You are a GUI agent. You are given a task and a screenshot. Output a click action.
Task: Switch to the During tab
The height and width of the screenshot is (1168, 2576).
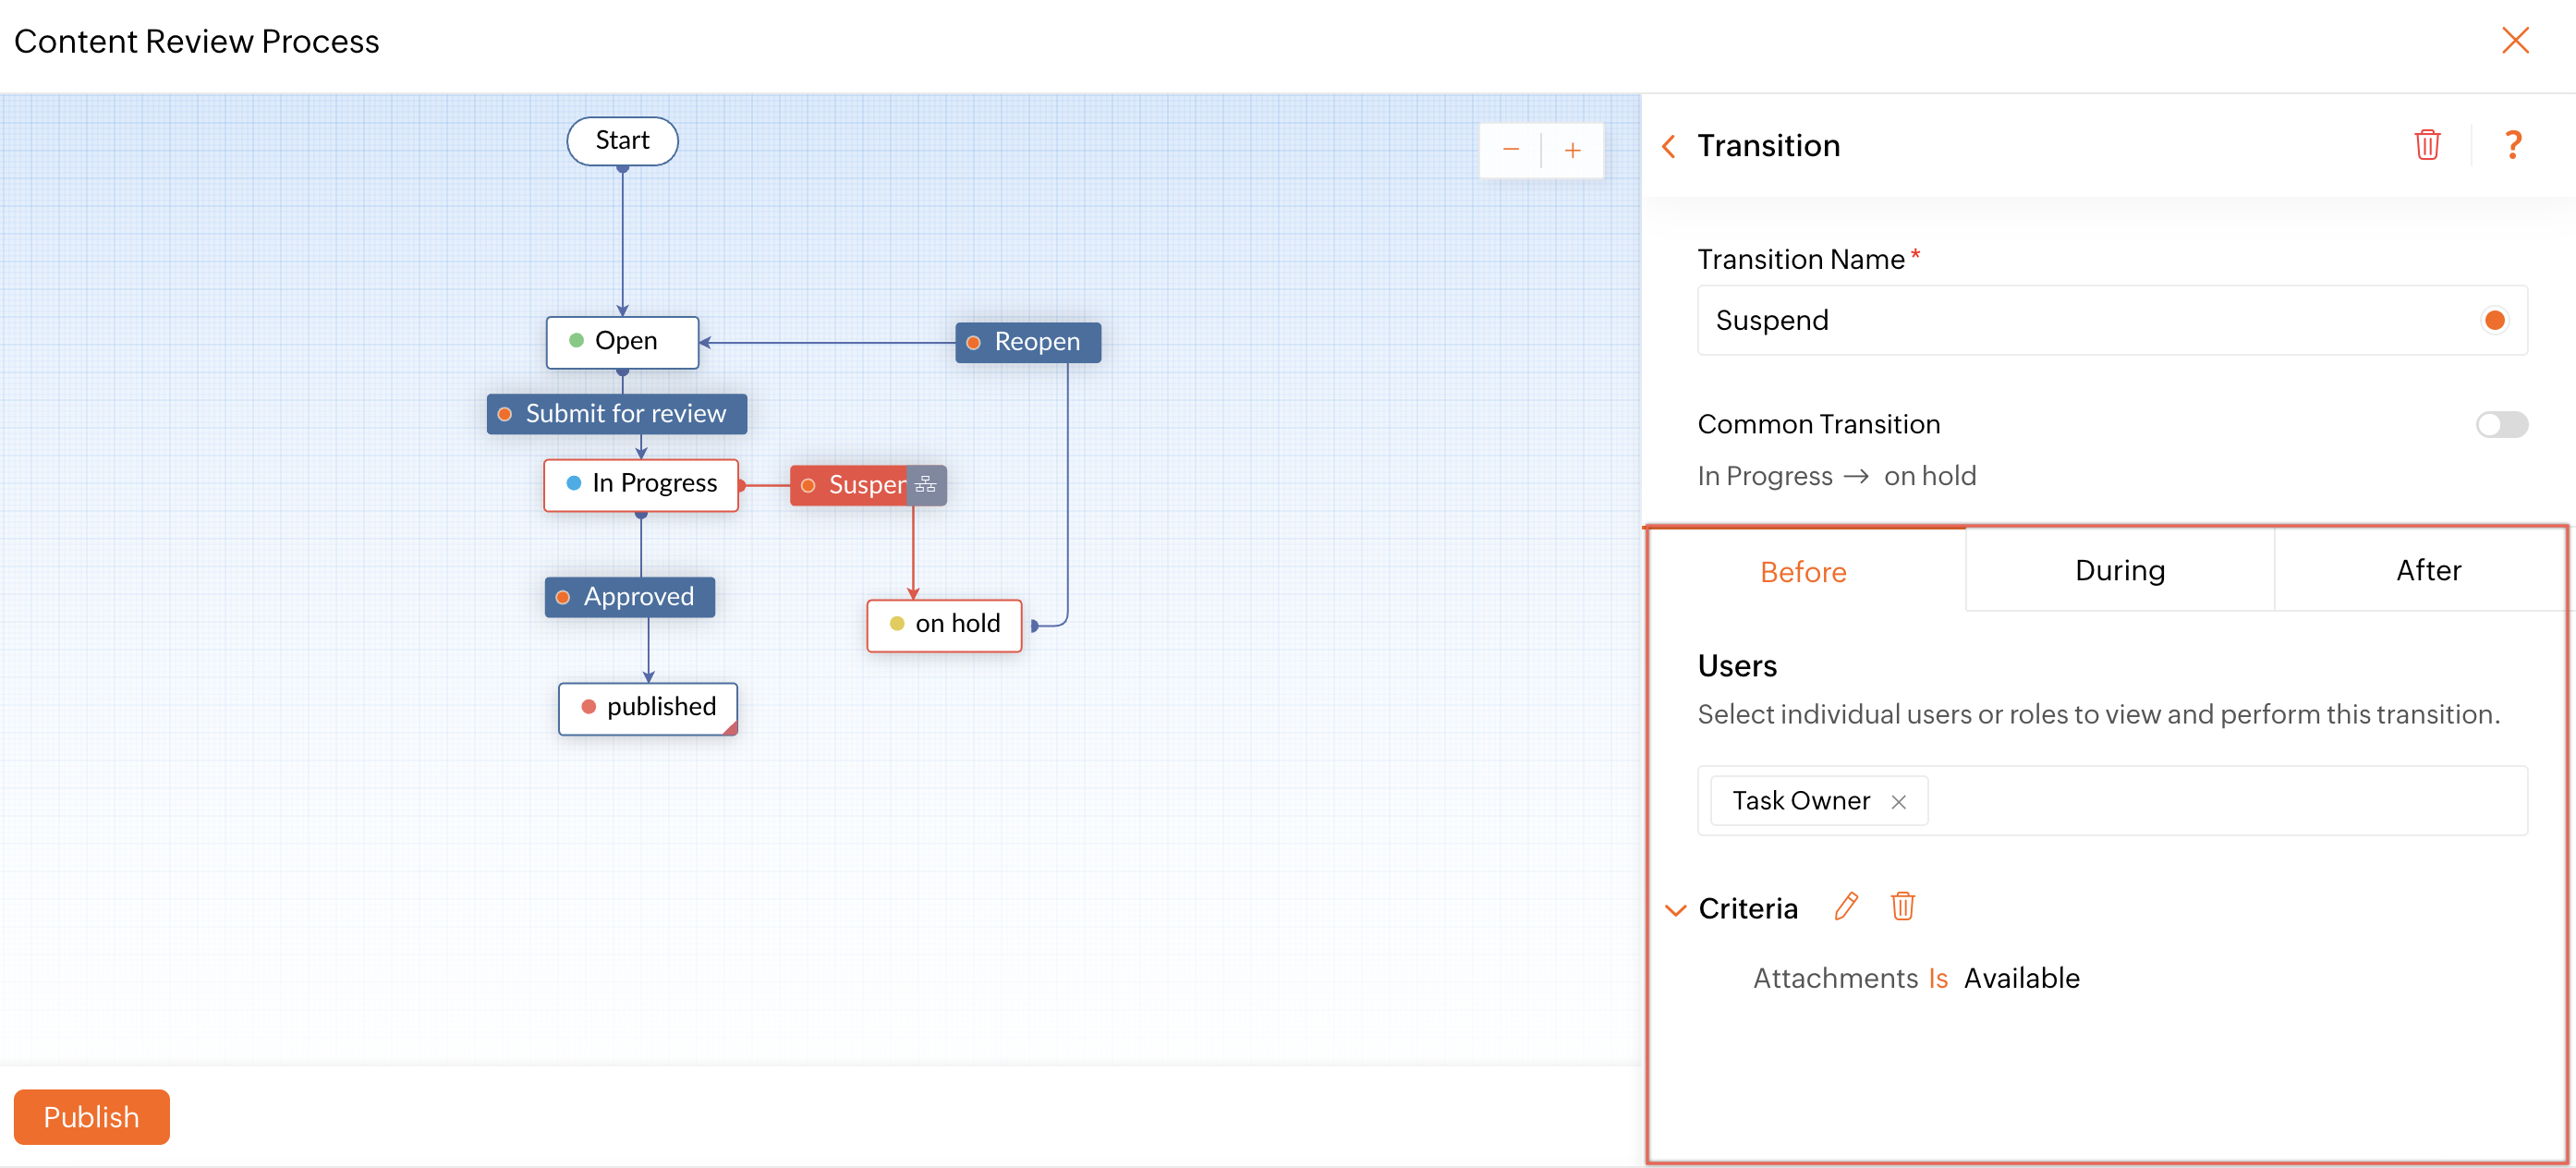click(2119, 570)
